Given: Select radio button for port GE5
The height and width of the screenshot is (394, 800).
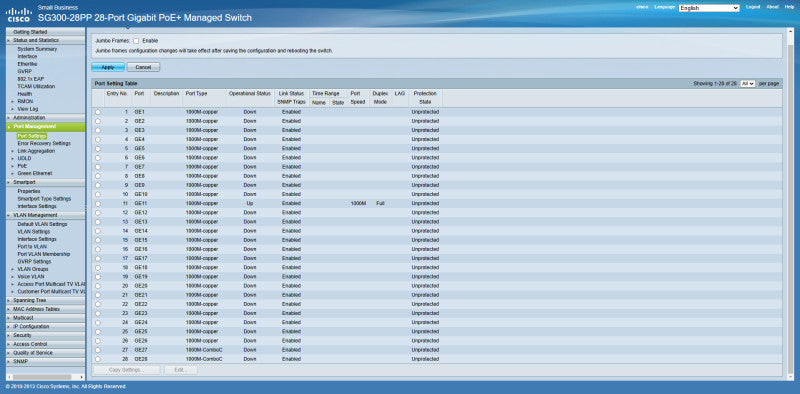Looking at the screenshot, I should click(x=97, y=149).
